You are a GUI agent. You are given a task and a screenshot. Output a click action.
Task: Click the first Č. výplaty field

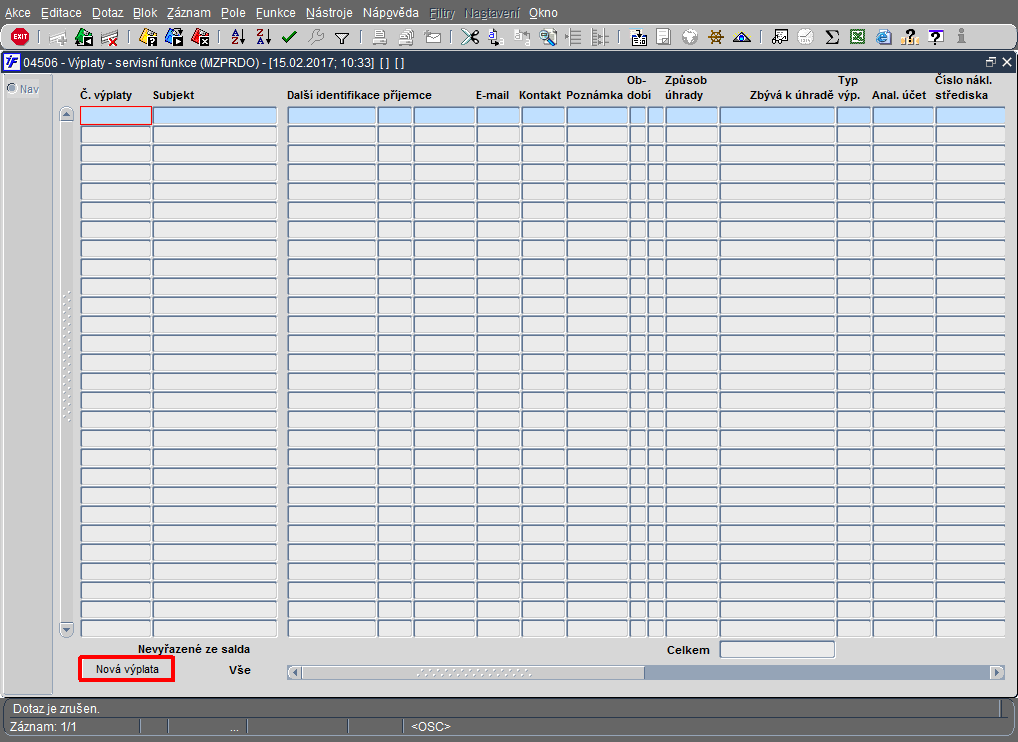(x=116, y=116)
